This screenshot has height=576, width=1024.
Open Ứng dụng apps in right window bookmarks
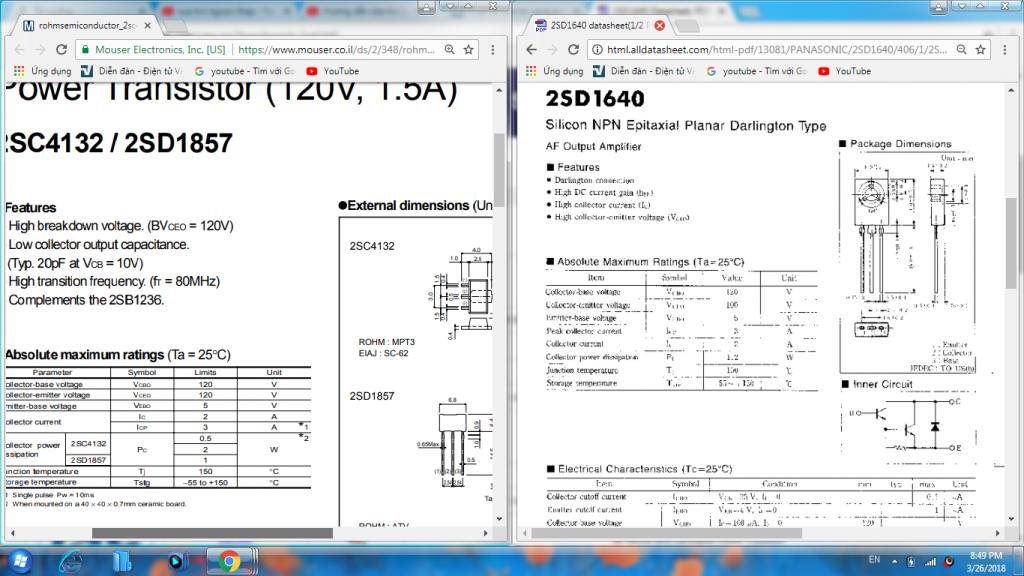(x=554, y=71)
